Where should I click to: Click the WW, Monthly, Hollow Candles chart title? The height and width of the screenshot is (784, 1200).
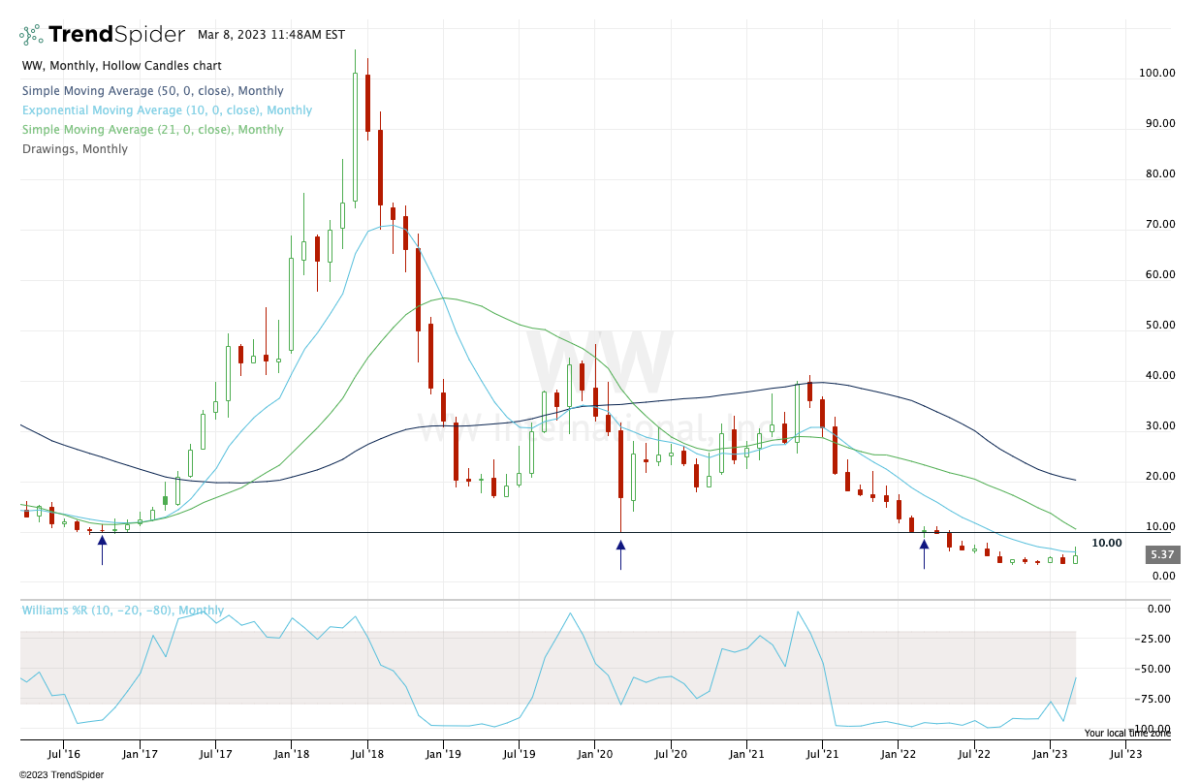(120, 65)
